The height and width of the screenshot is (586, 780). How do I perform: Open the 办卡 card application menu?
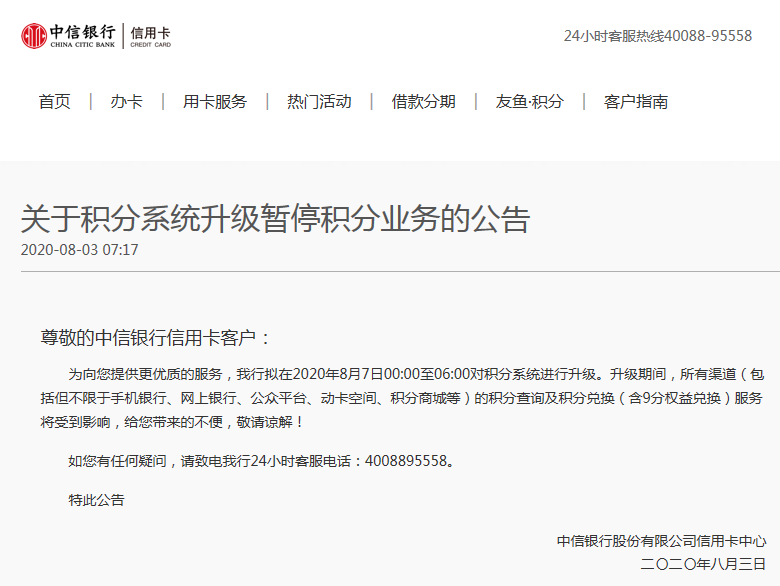tap(126, 101)
